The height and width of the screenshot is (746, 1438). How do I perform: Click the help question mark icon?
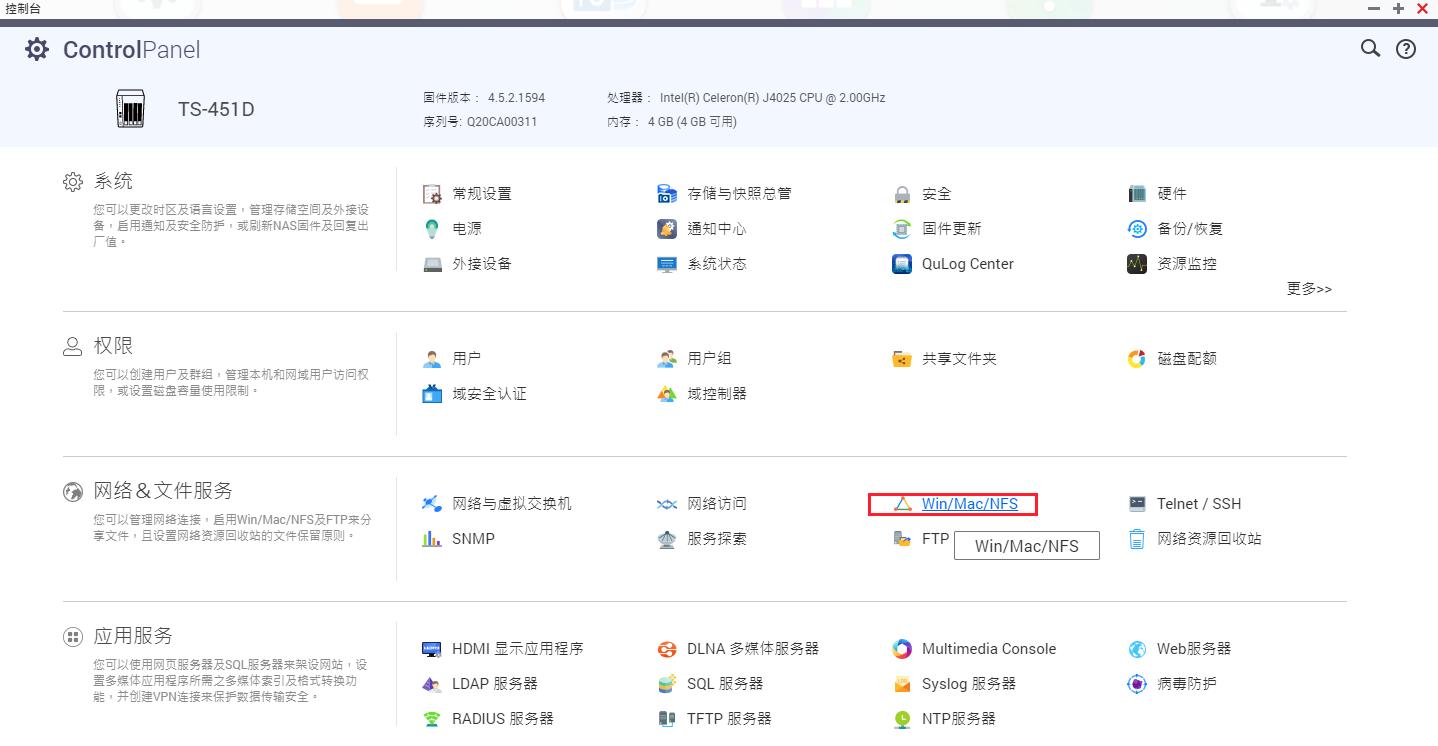(1405, 48)
